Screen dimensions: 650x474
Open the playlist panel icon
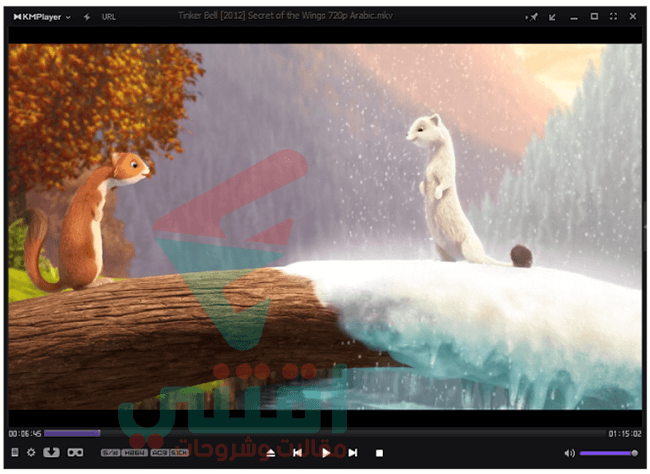(x=15, y=452)
